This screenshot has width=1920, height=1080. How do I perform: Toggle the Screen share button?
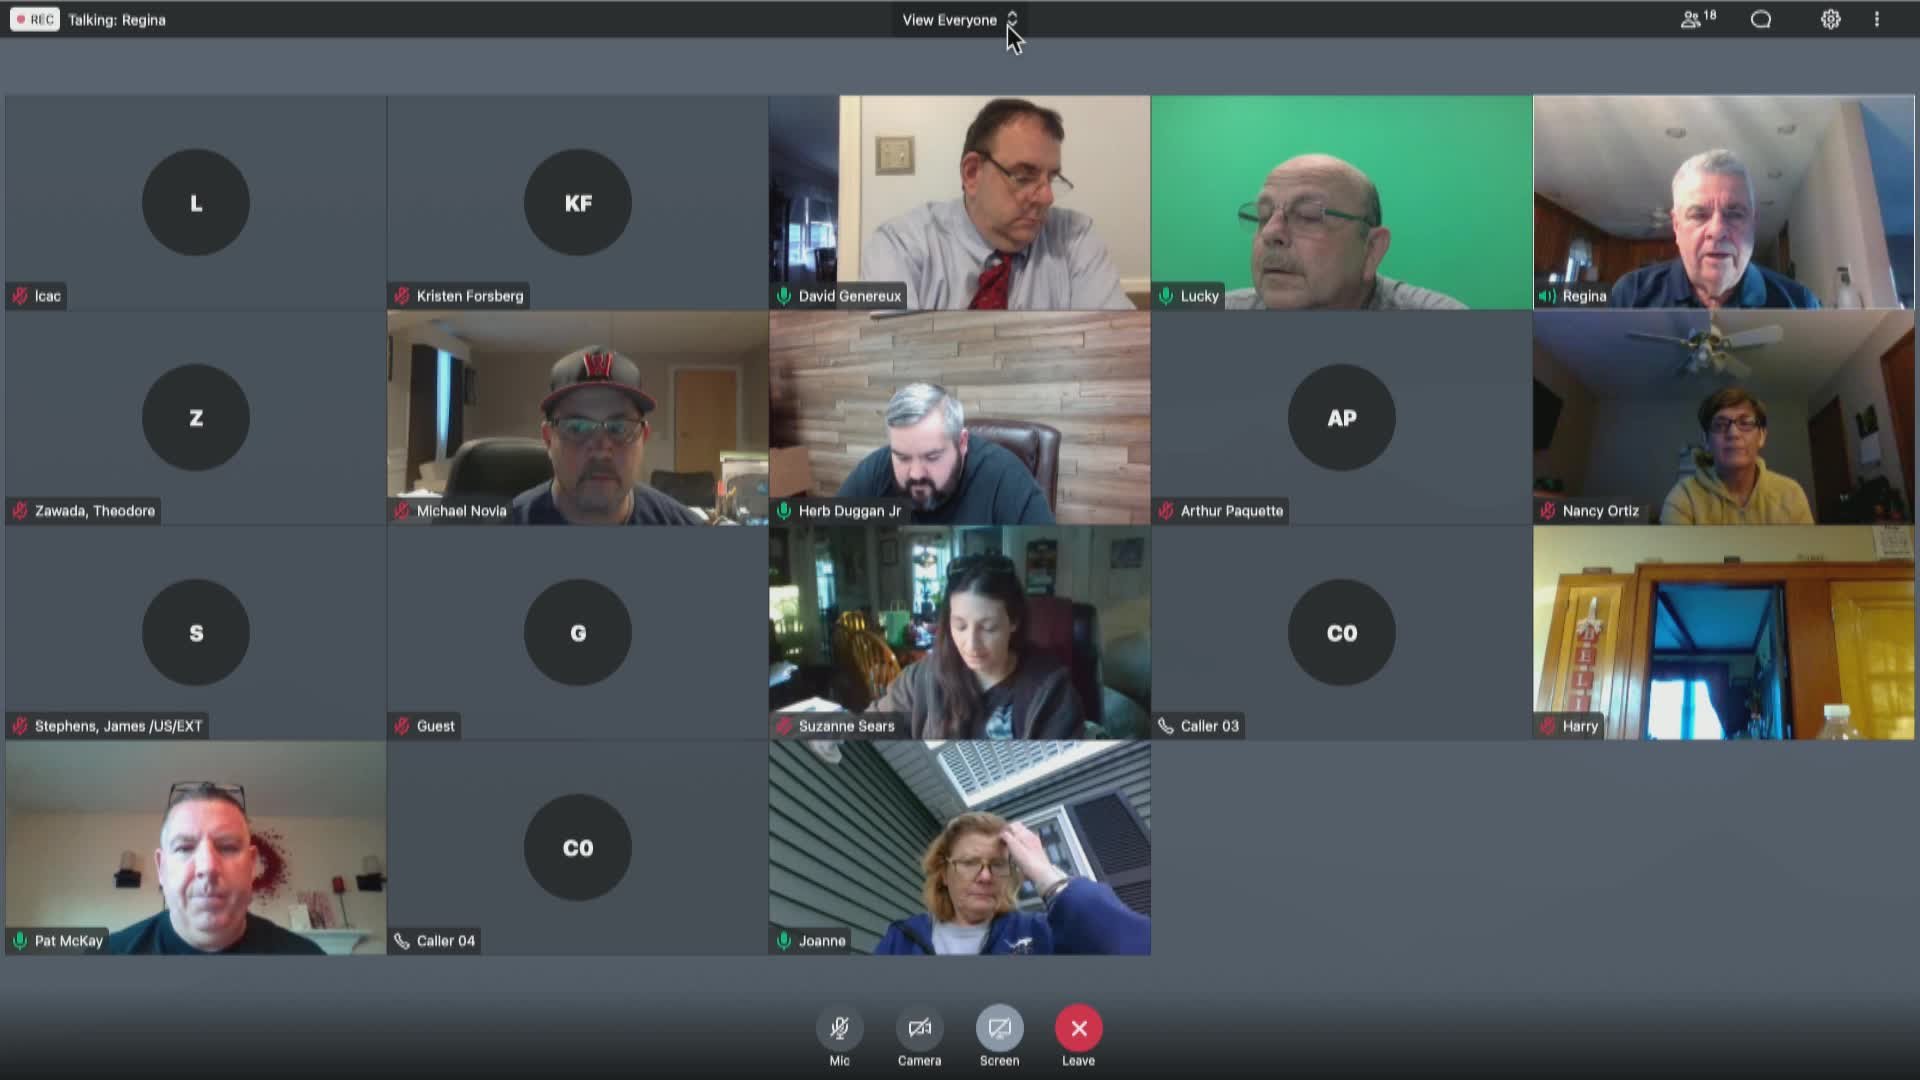click(x=999, y=1028)
